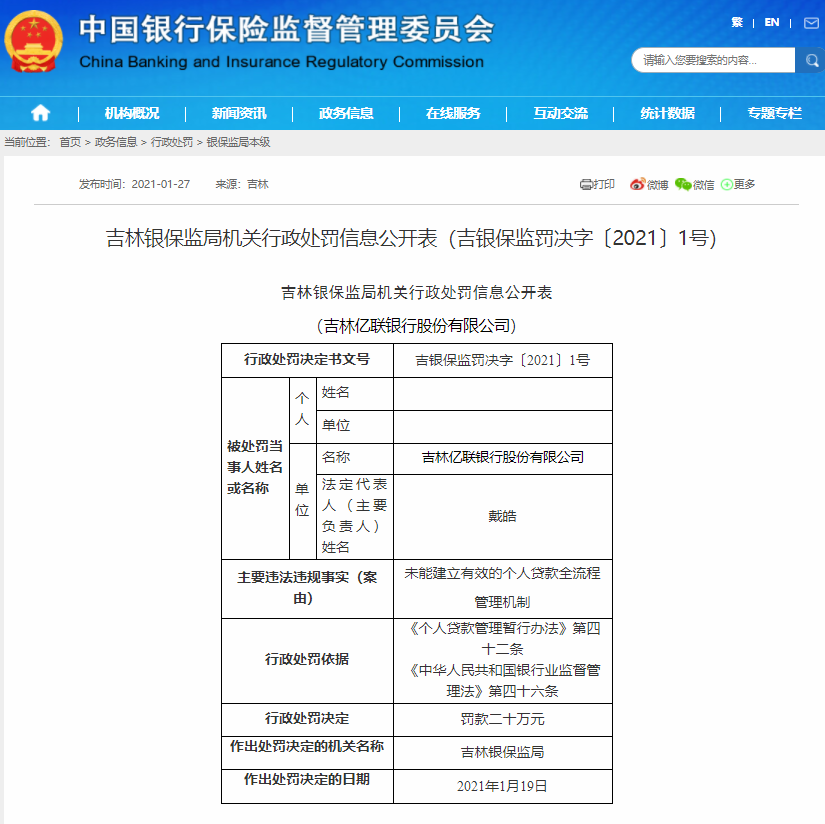825x824 pixels.
Task: Click the cell 吉林银保监局
Action: (502, 752)
